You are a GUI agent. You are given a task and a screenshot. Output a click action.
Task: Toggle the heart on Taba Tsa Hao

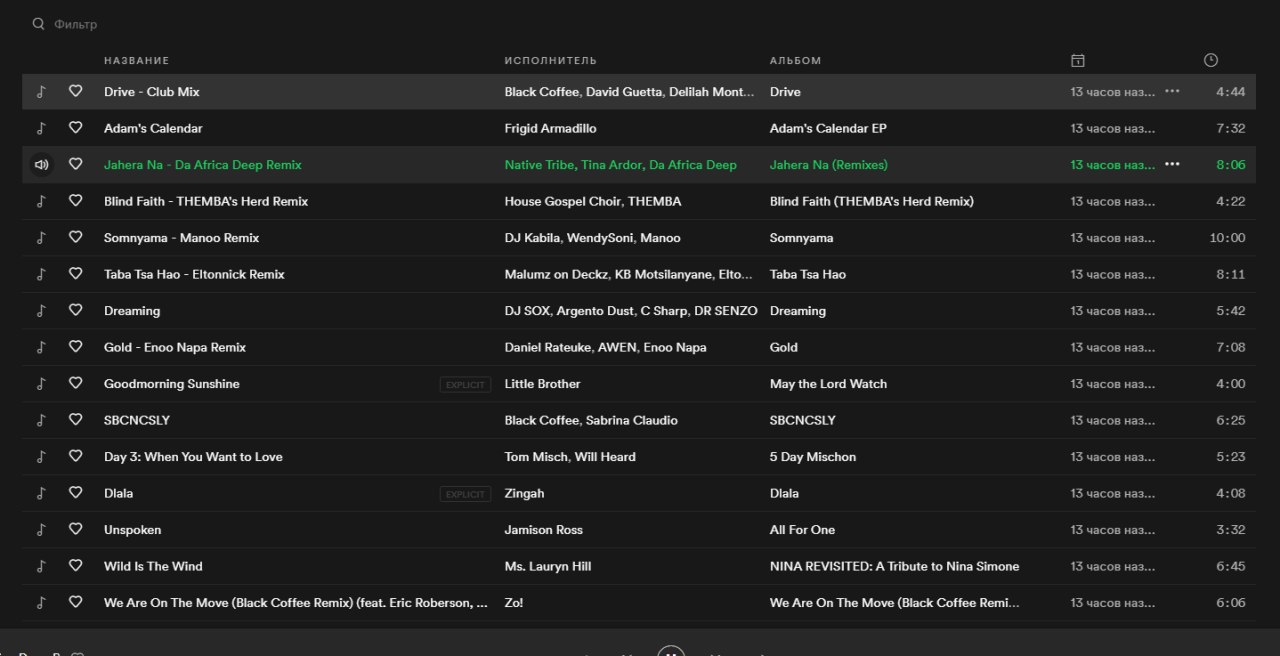[75, 273]
